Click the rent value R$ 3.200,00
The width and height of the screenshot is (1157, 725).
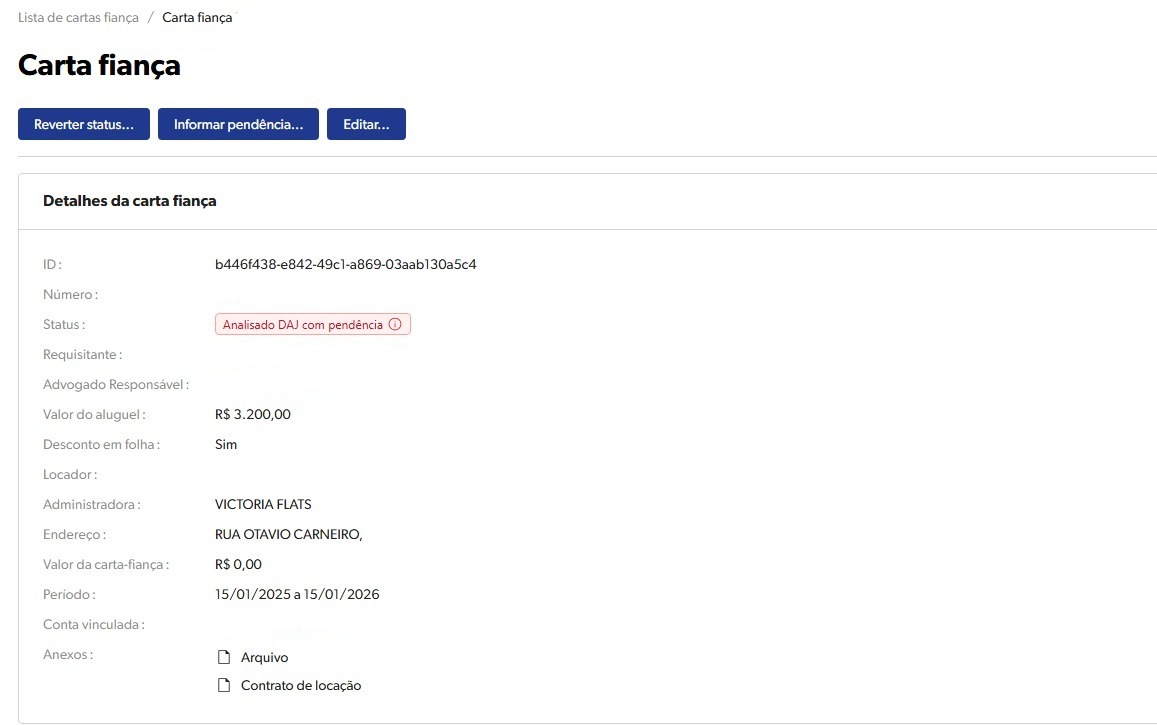pyautogui.click(x=252, y=414)
